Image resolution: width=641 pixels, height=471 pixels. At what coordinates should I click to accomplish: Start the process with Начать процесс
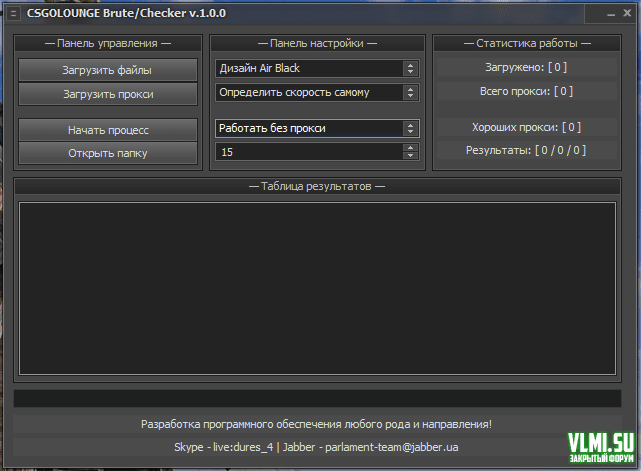click(x=109, y=130)
